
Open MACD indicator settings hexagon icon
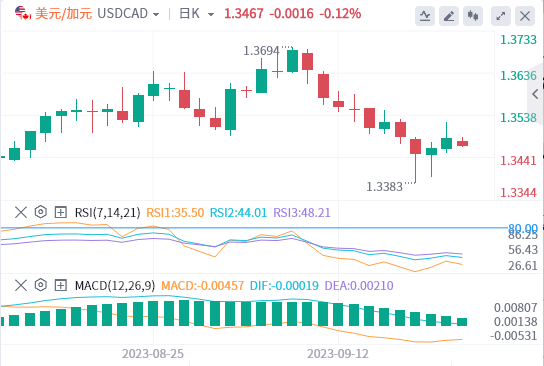[41, 285]
